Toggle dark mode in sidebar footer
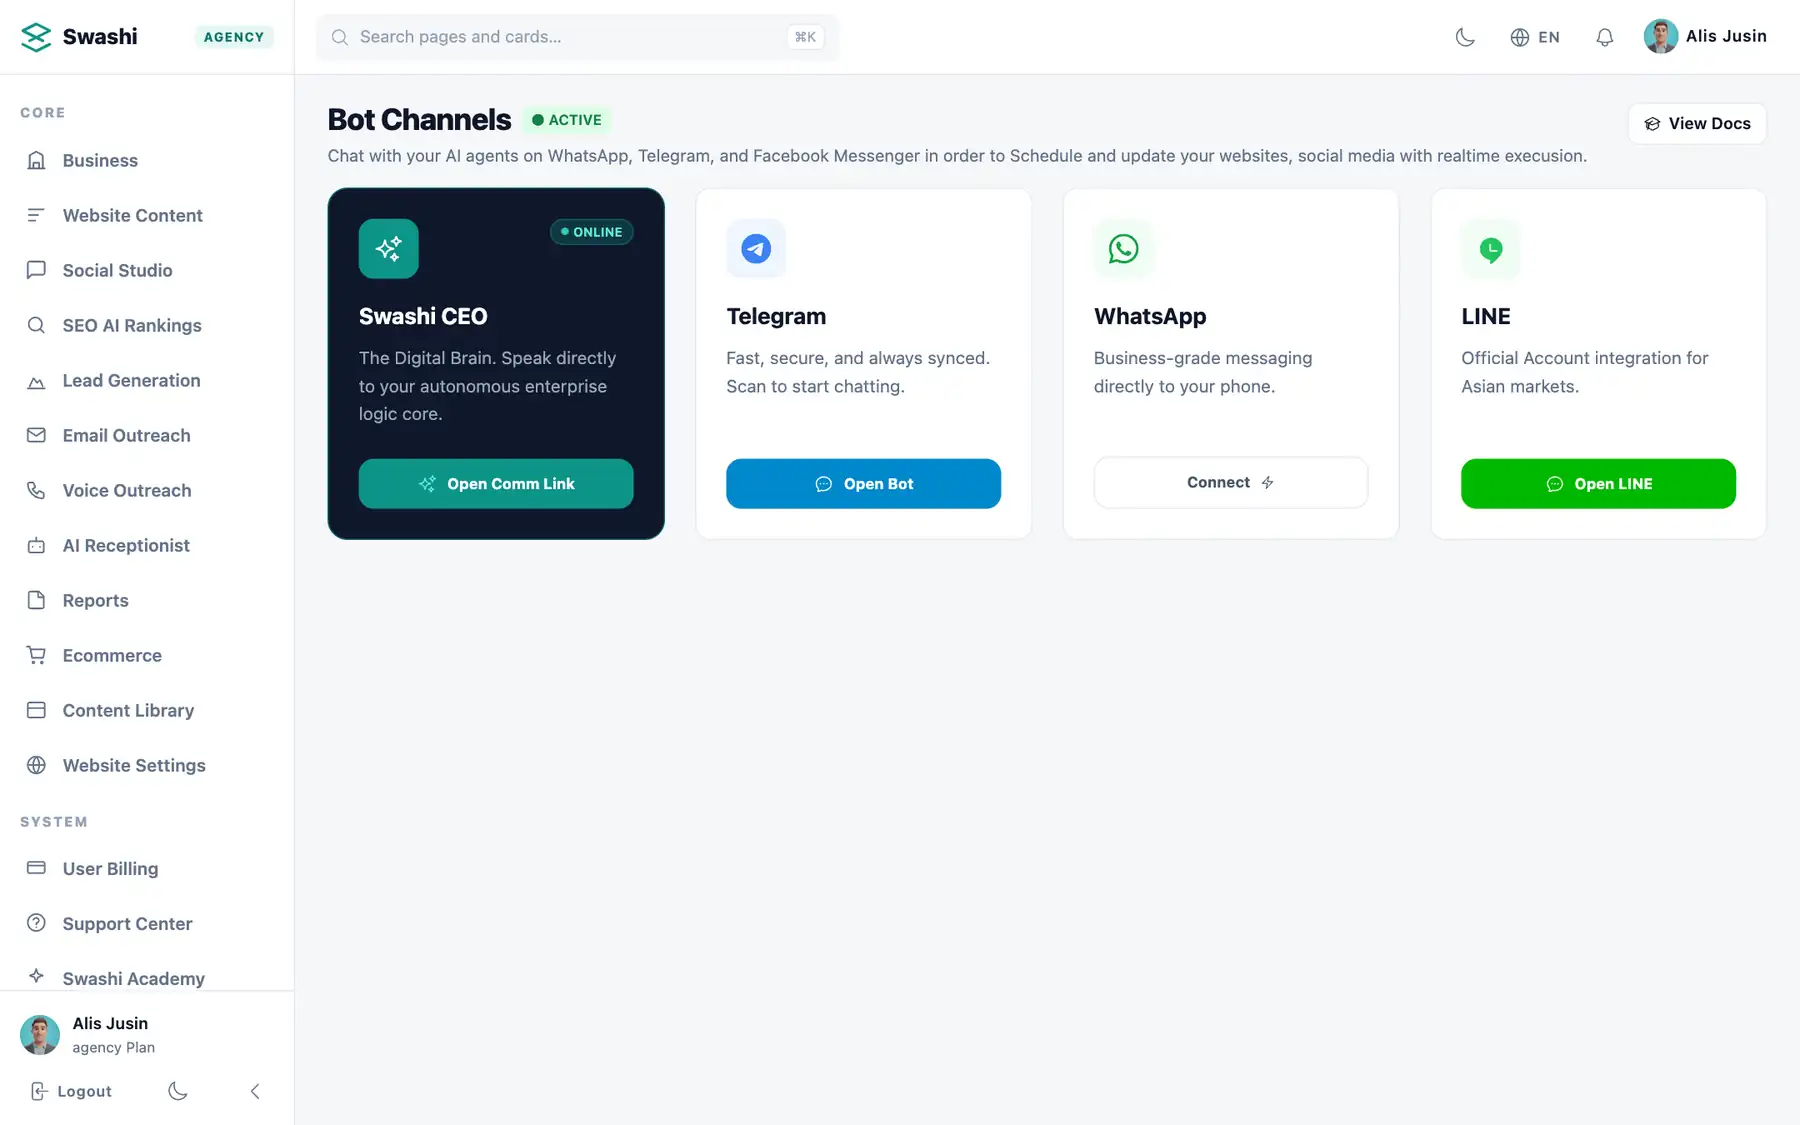The width and height of the screenshot is (1800, 1125). click(178, 1092)
